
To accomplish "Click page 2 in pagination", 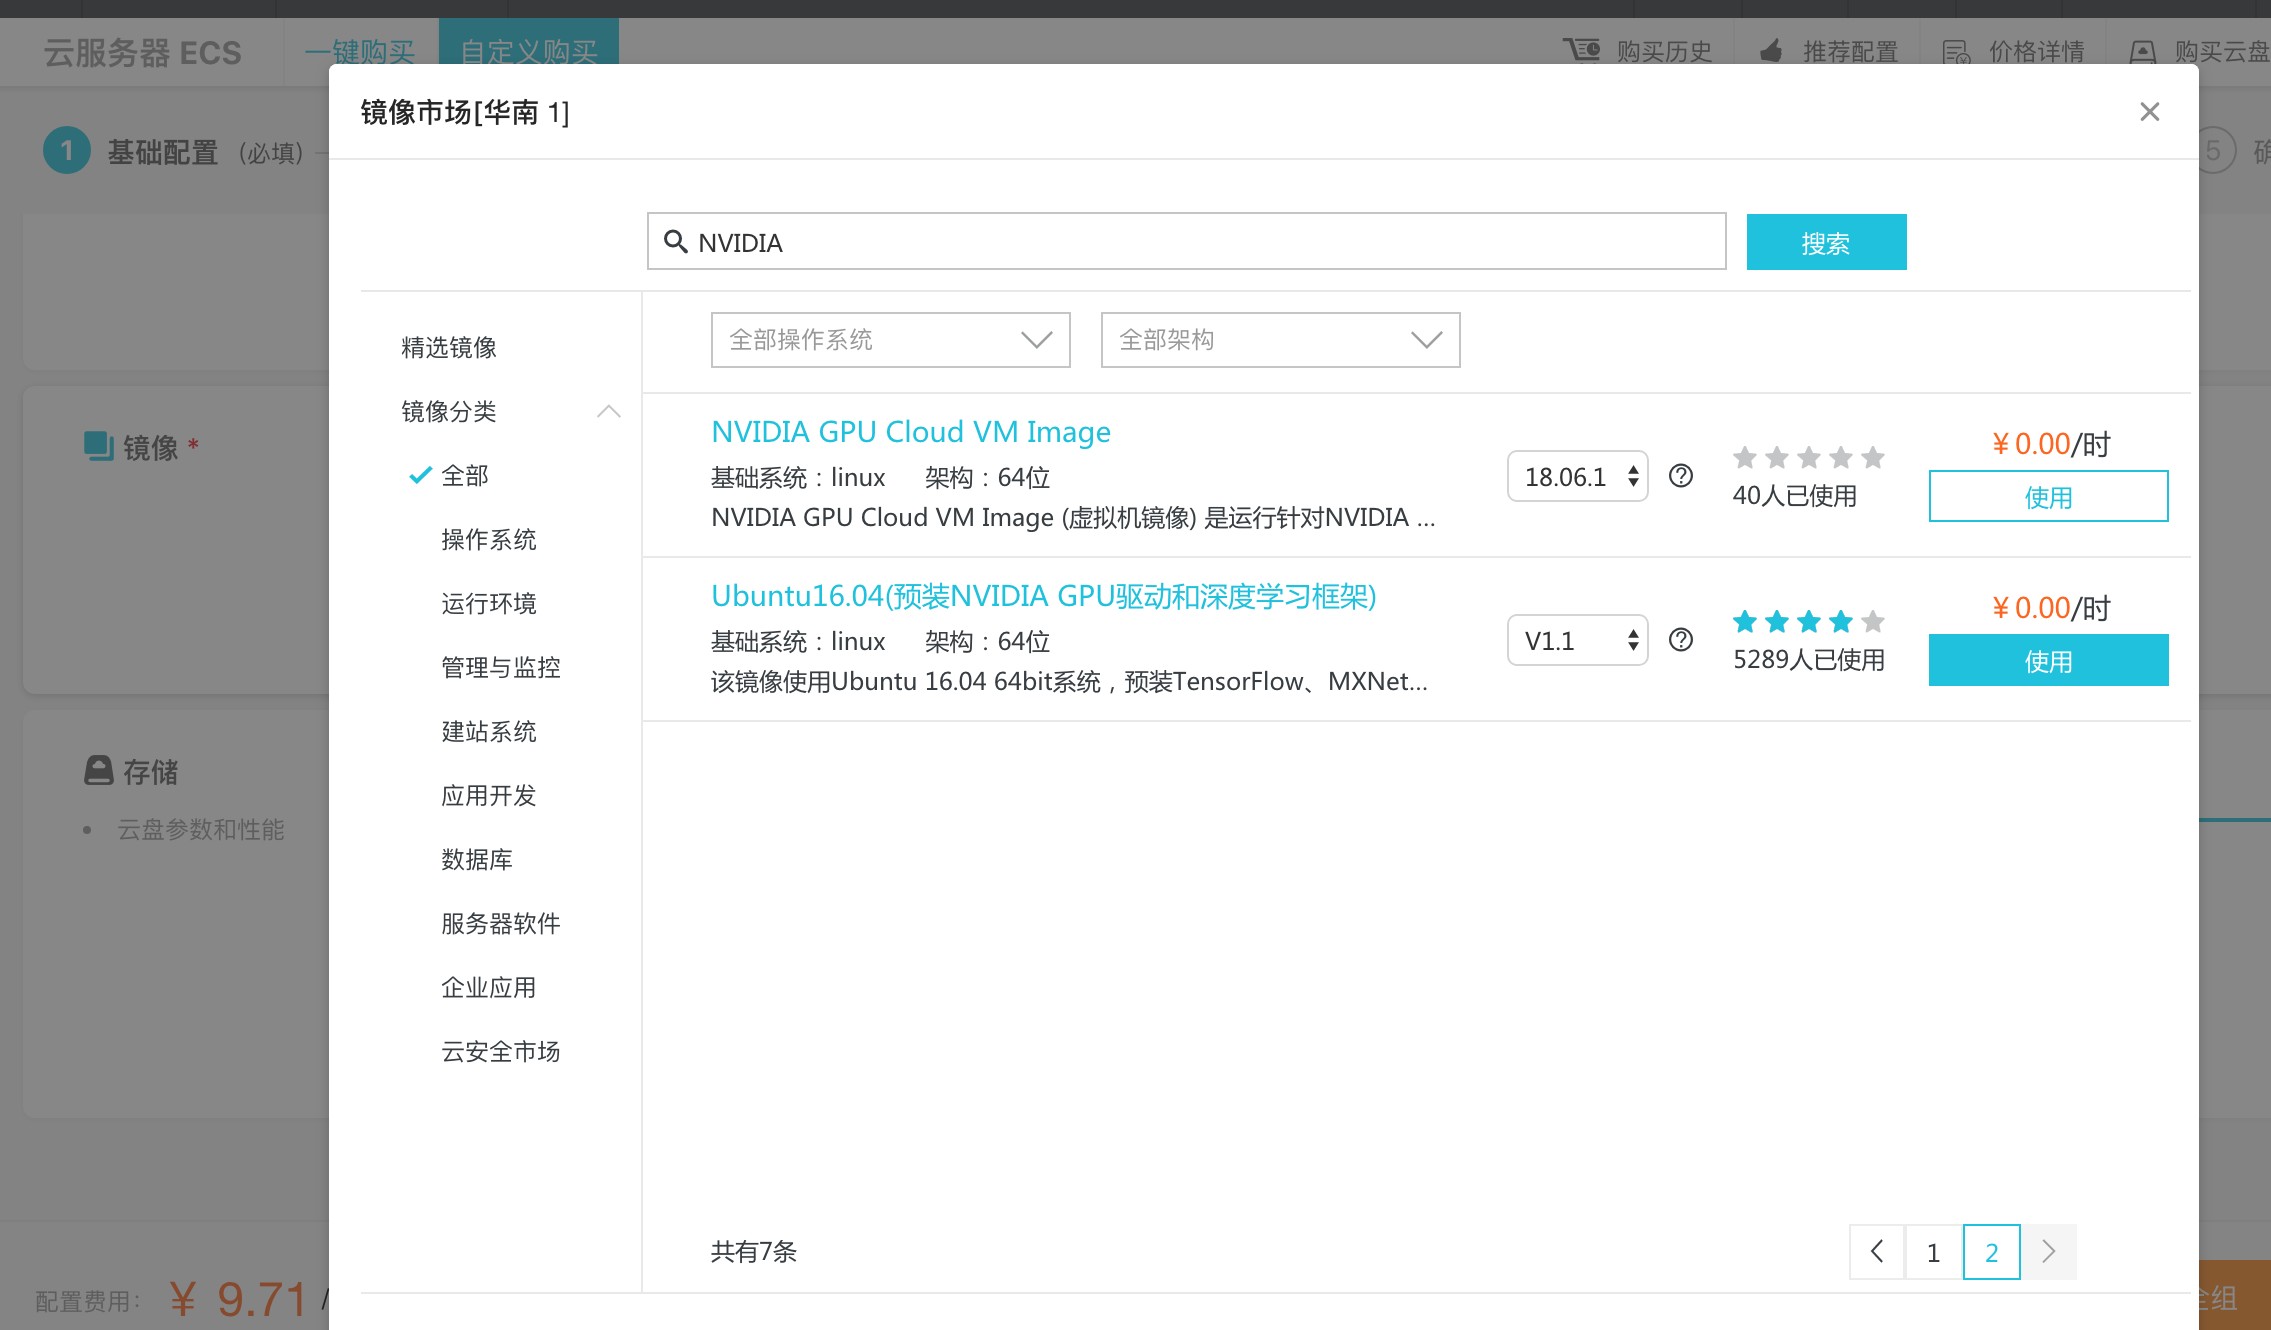I will [1991, 1251].
